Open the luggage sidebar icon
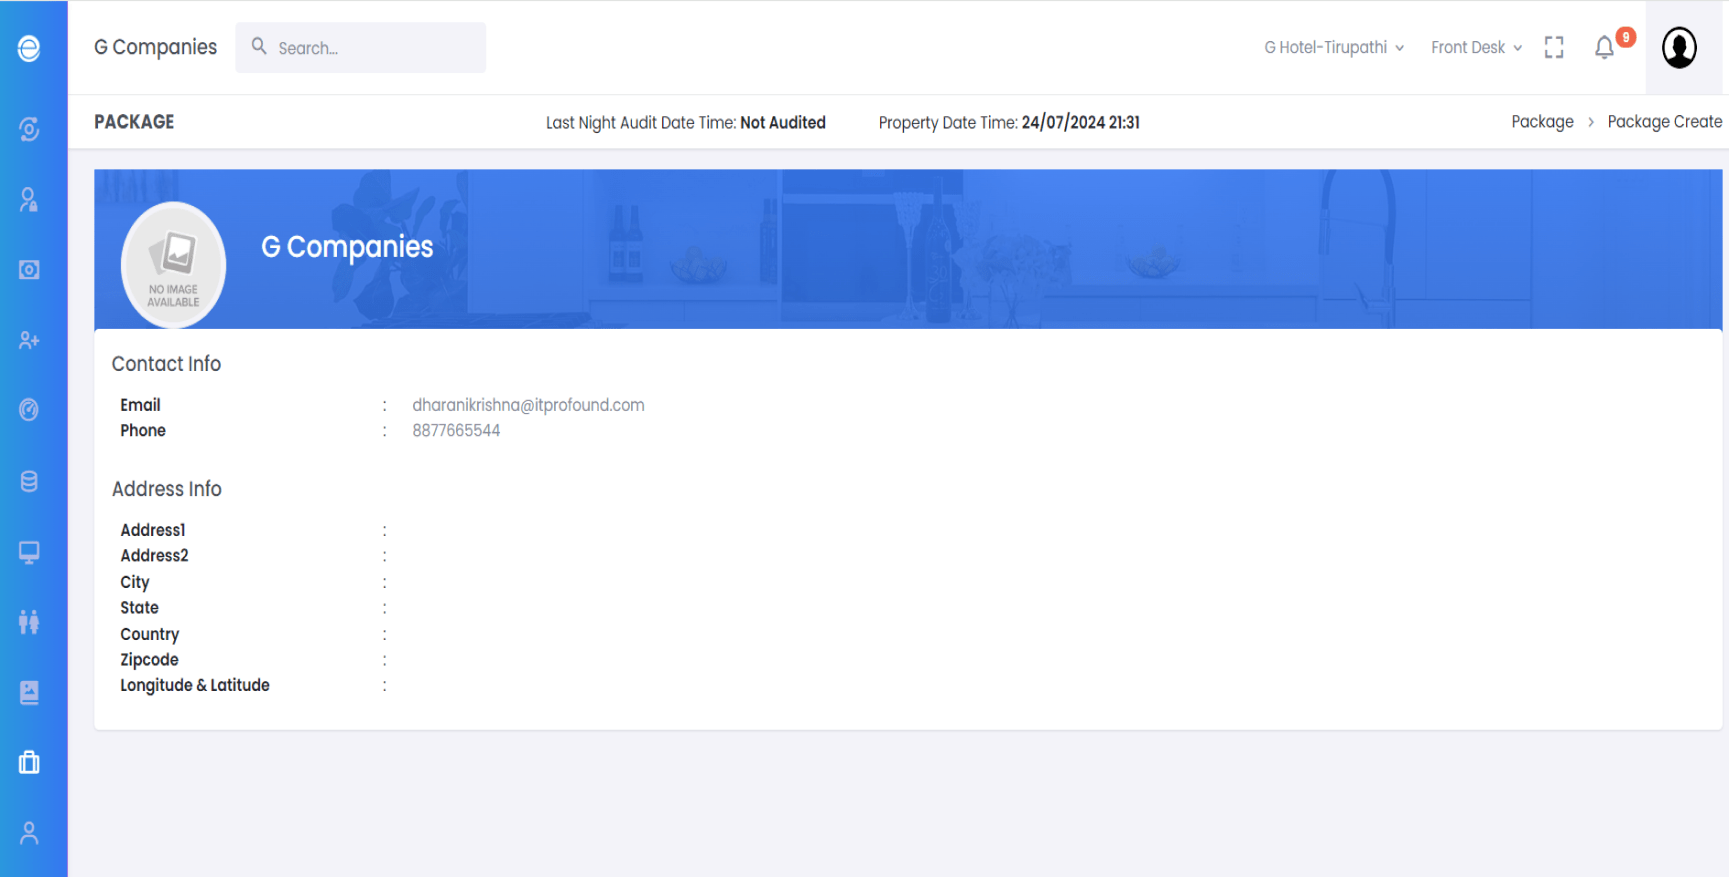This screenshot has width=1729, height=877. (29, 762)
